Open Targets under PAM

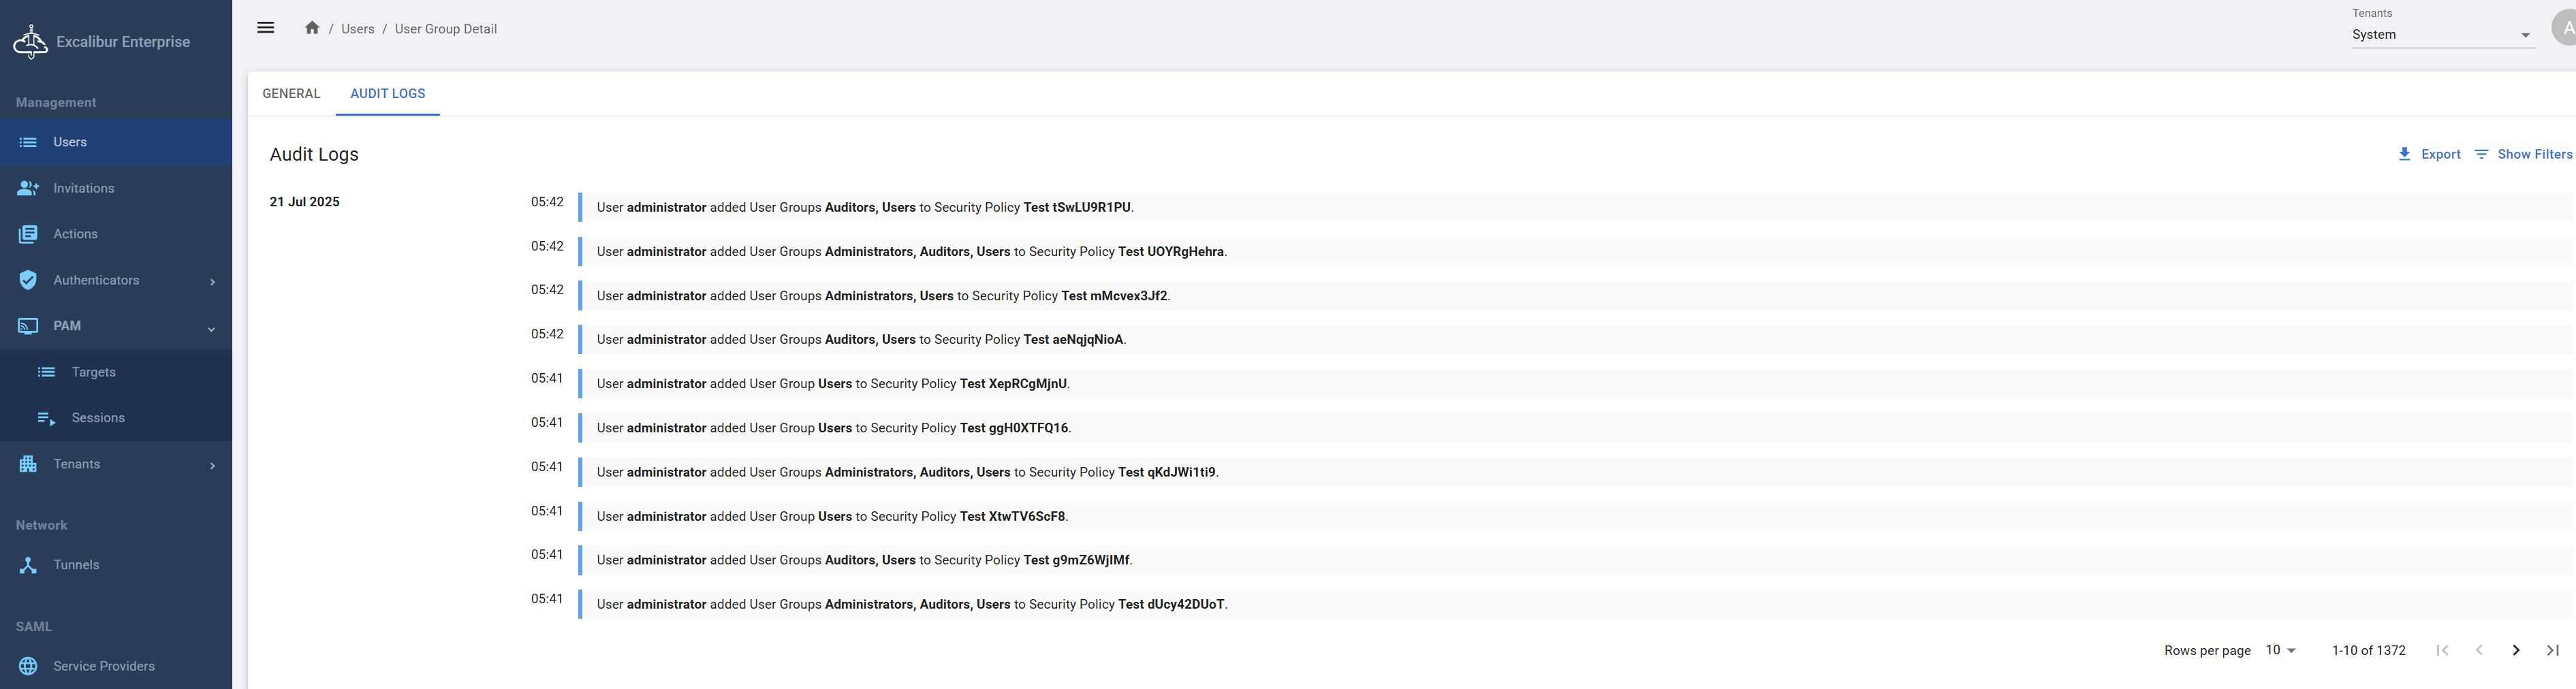coord(116,372)
